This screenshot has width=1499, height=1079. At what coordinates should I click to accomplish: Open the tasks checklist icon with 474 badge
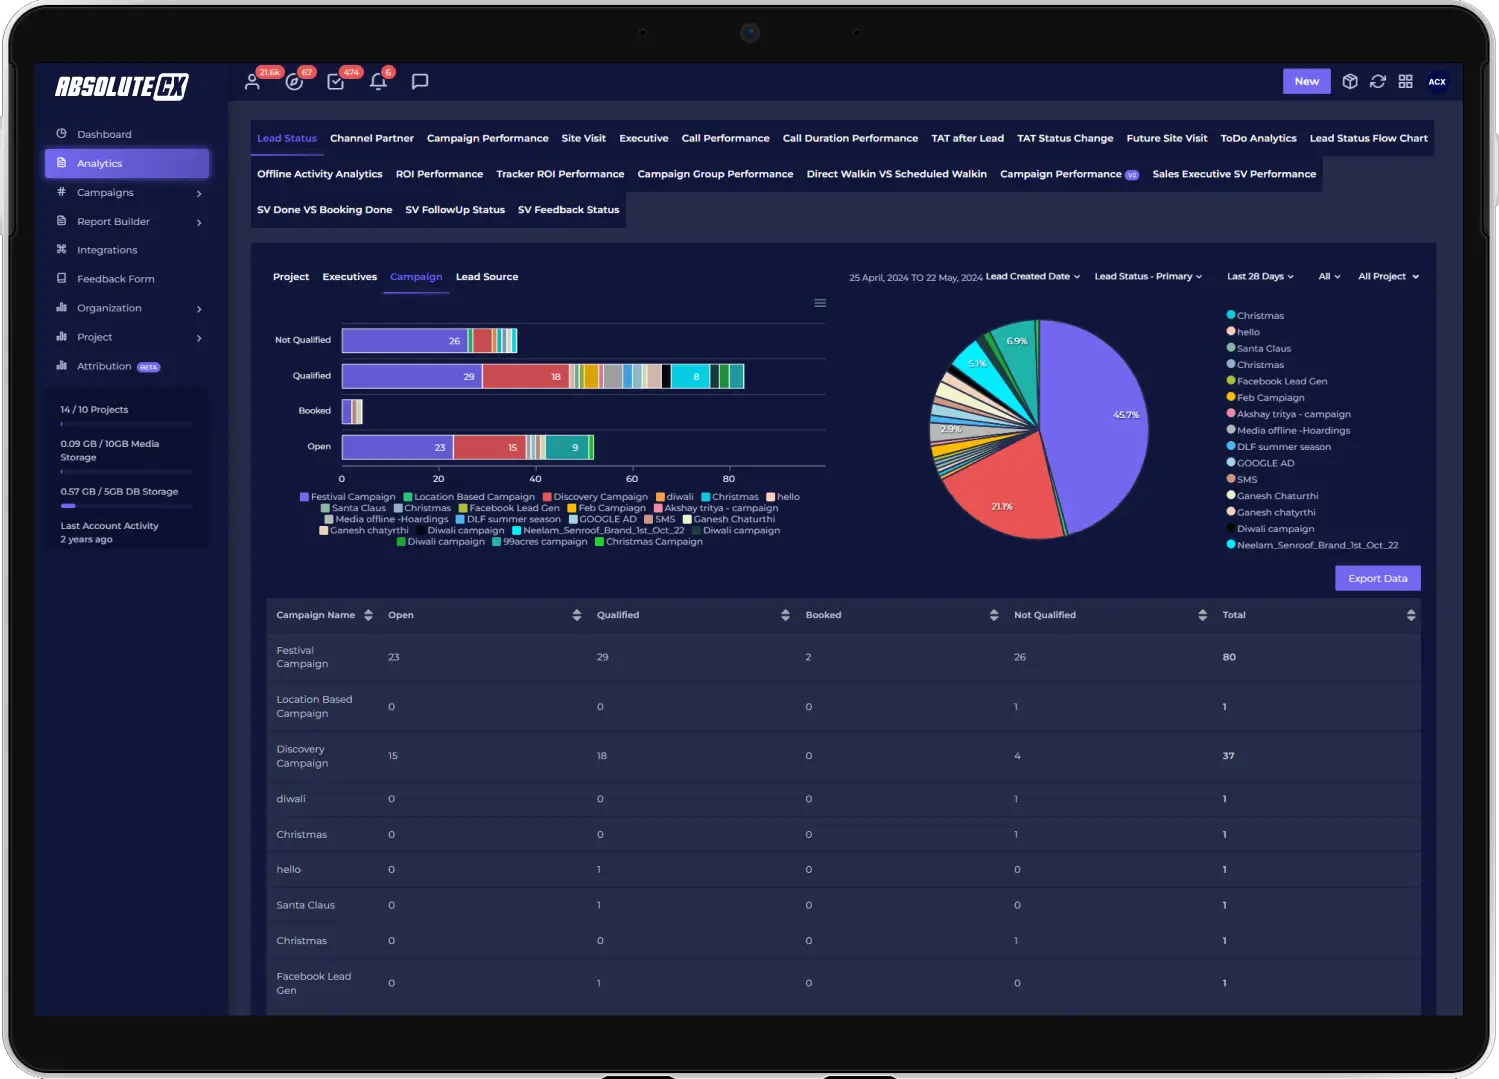tap(336, 82)
